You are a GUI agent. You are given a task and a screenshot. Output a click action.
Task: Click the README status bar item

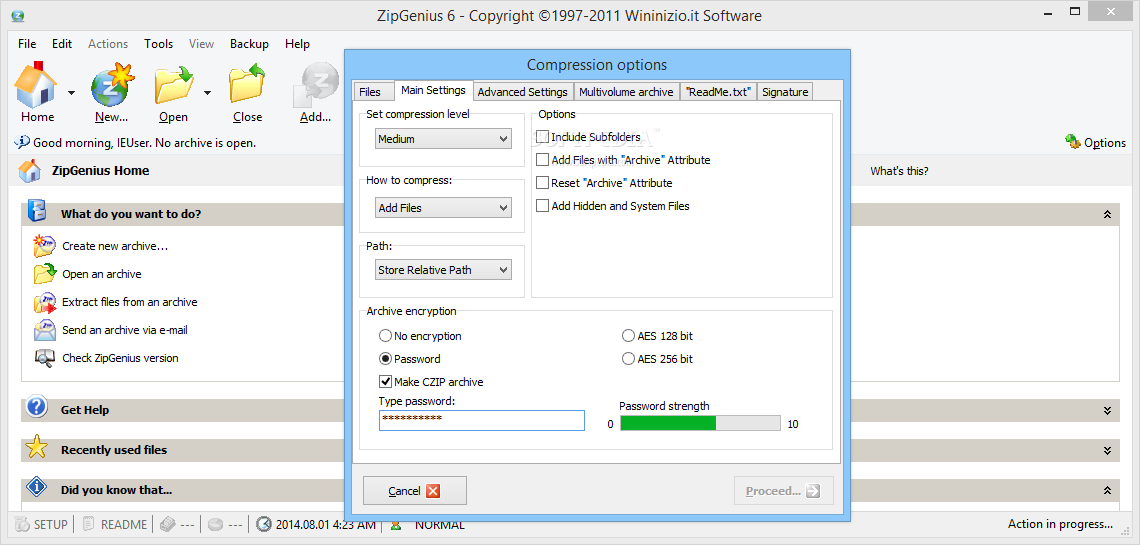(x=114, y=524)
